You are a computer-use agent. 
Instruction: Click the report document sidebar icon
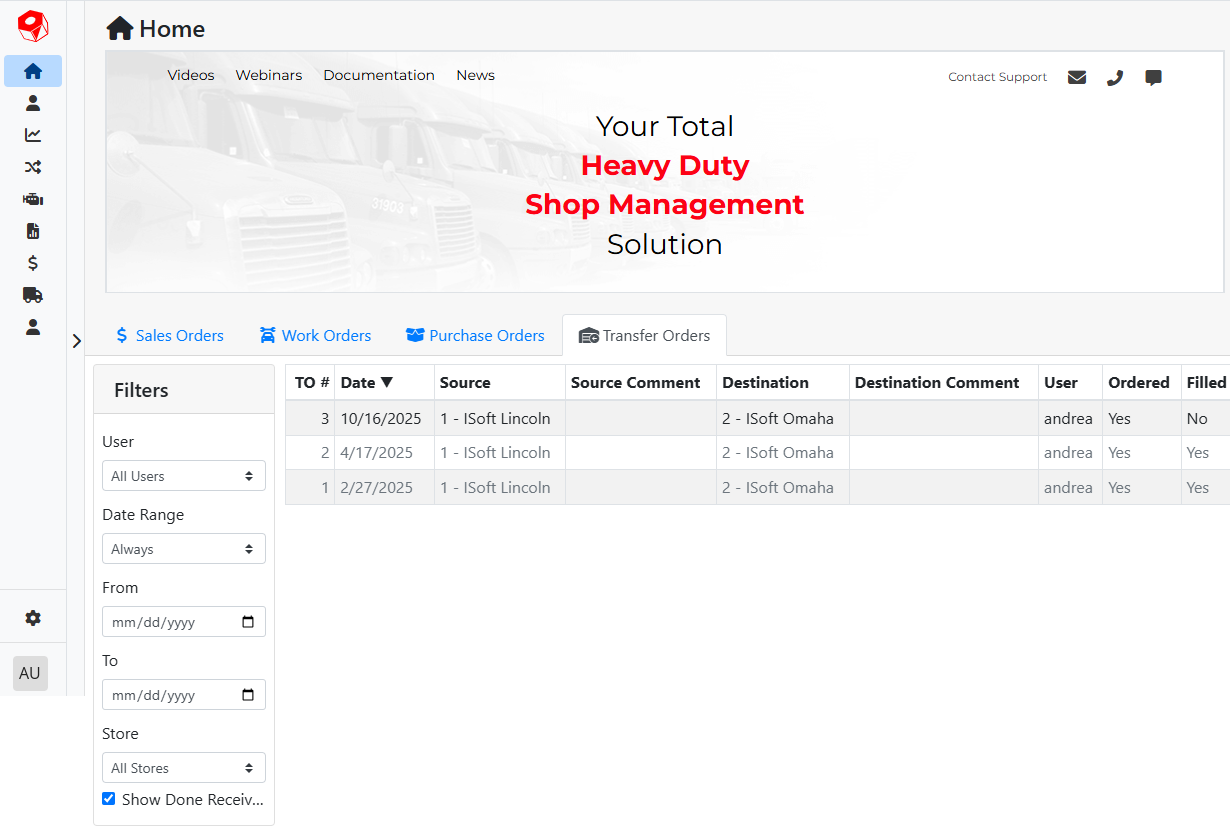[x=33, y=231]
